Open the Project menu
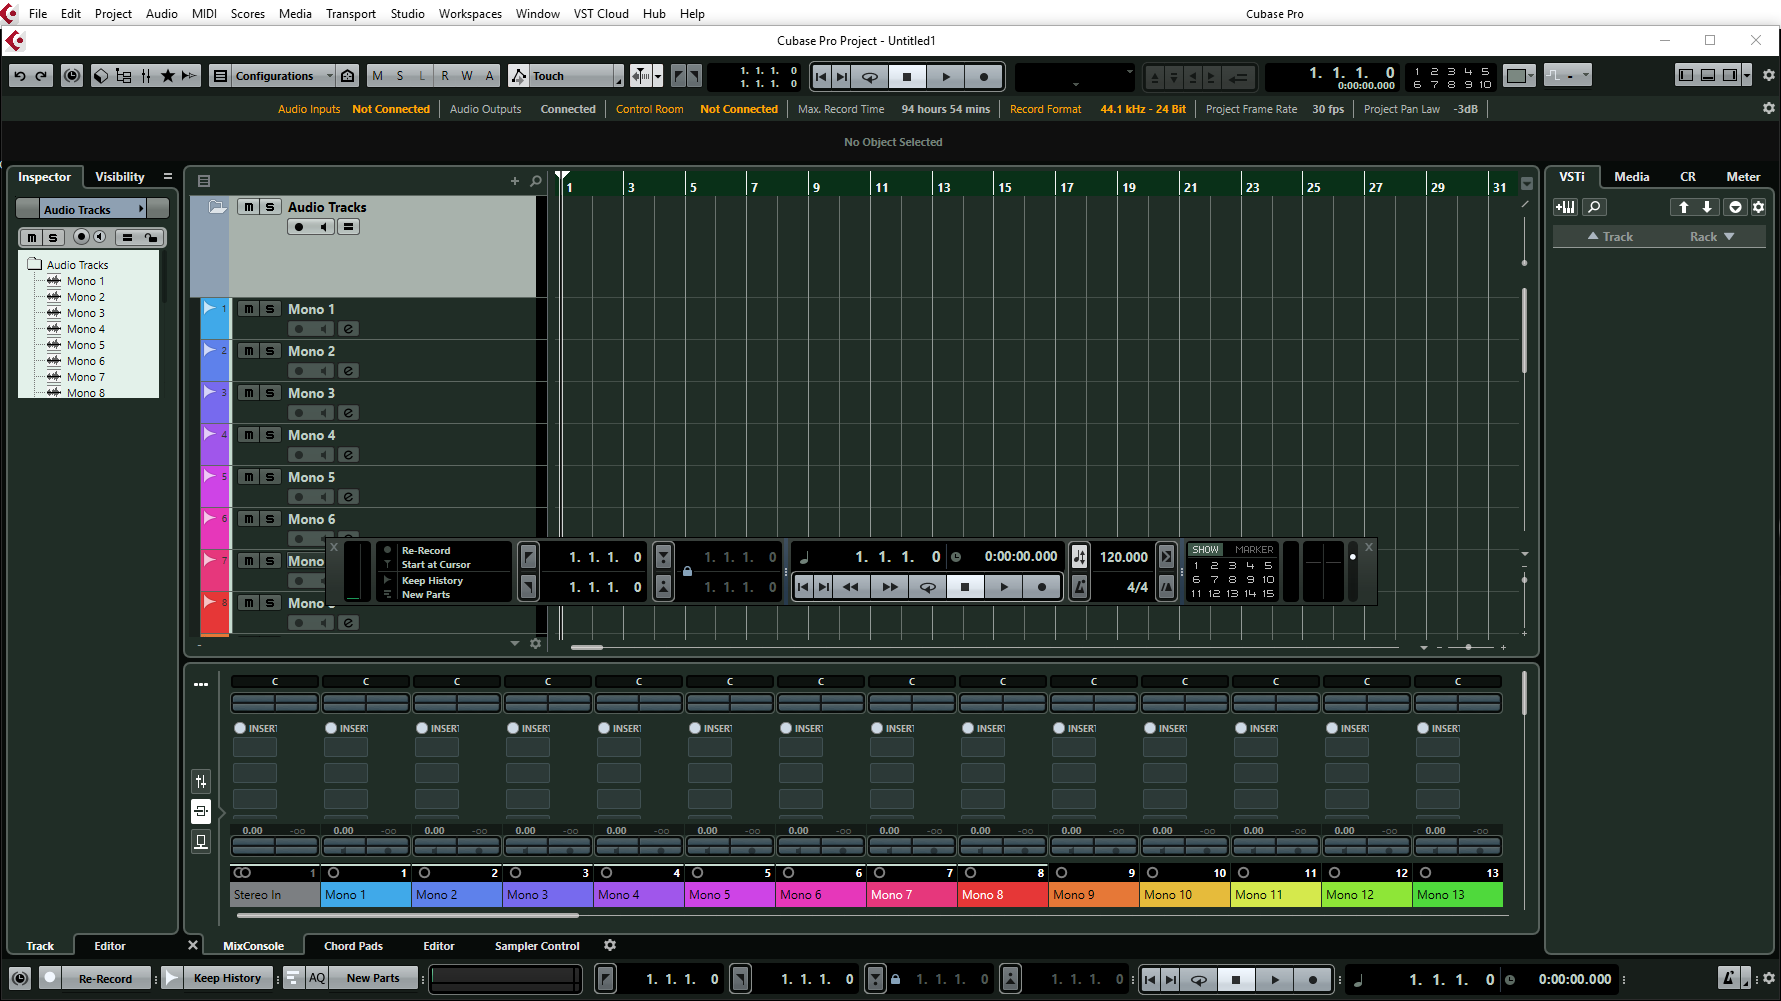The height and width of the screenshot is (1001, 1781). coord(113,13)
